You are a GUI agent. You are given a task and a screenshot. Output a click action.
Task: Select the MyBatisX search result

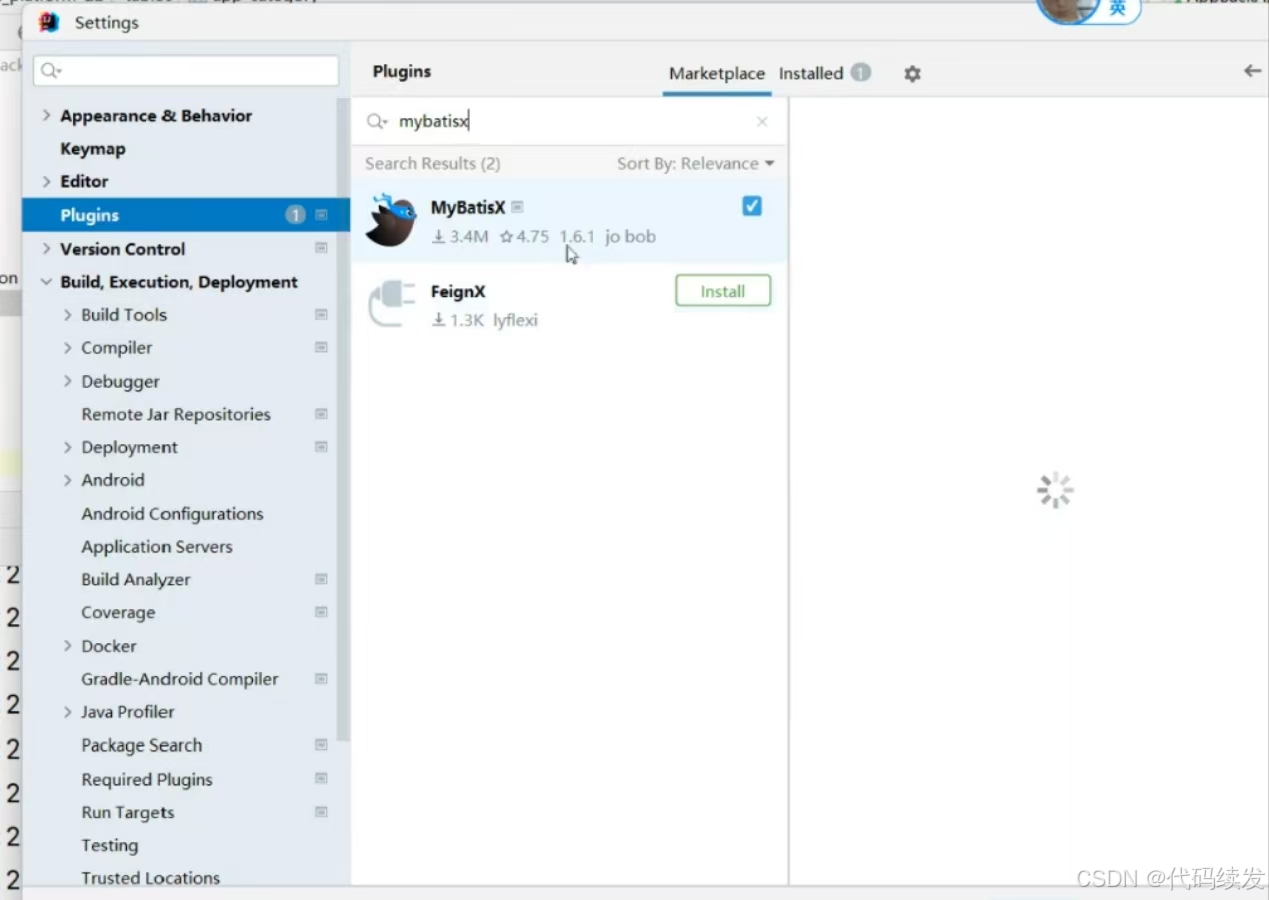pos(569,221)
